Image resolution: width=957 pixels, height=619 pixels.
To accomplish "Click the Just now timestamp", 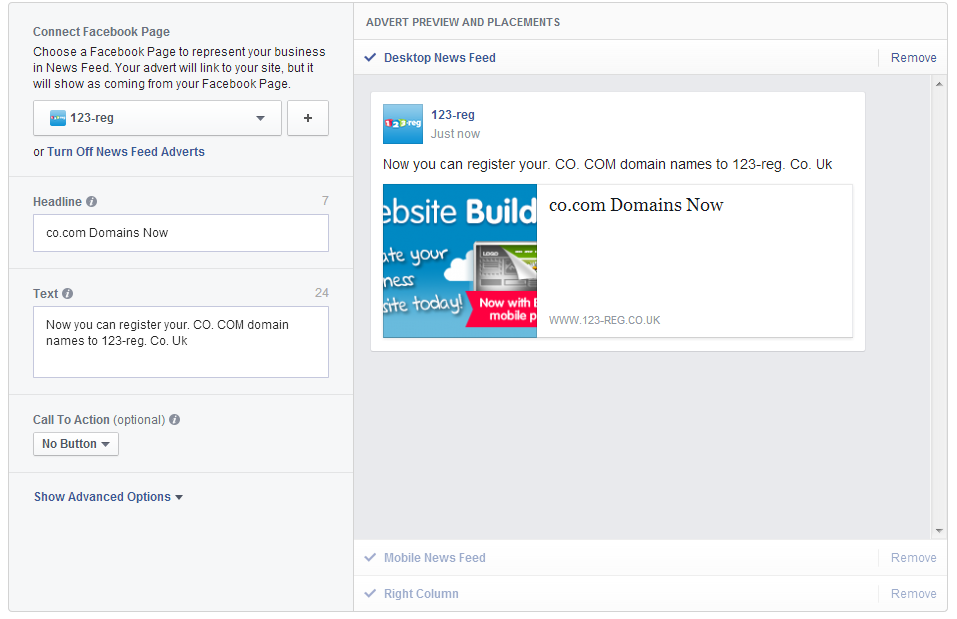I will pyautogui.click(x=455, y=134).
